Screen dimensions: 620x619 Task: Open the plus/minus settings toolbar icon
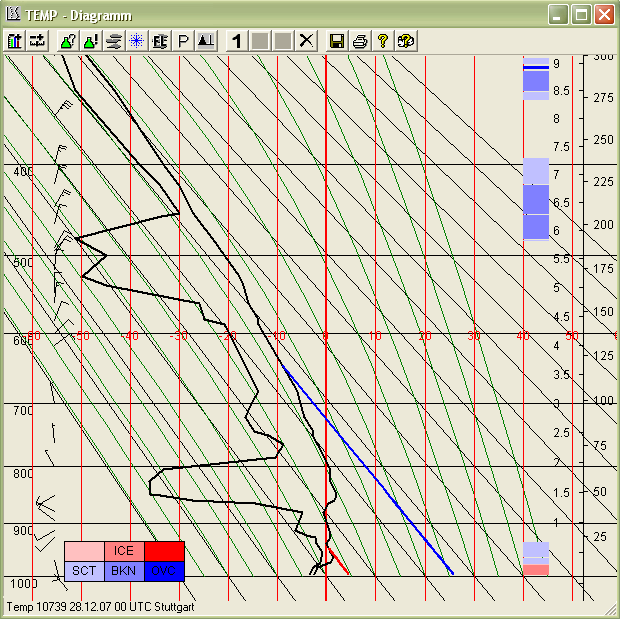point(37,41)
